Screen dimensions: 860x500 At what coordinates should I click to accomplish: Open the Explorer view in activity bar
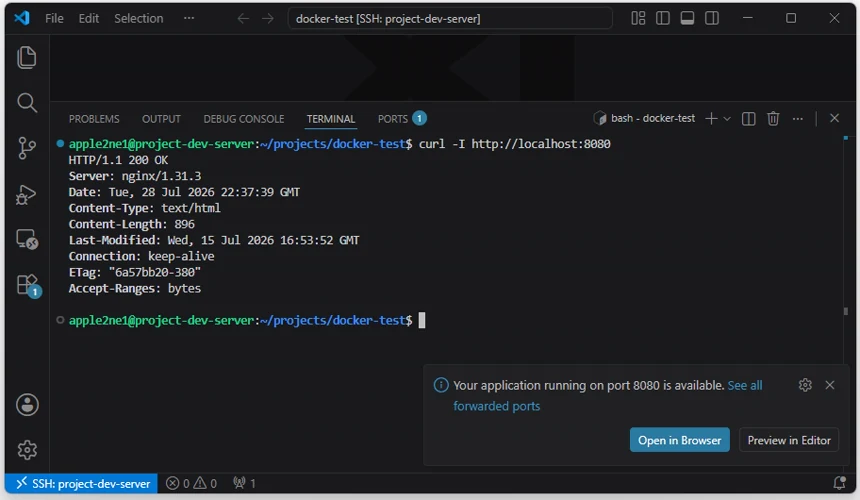pyautogui.click(x=26, y=58)
